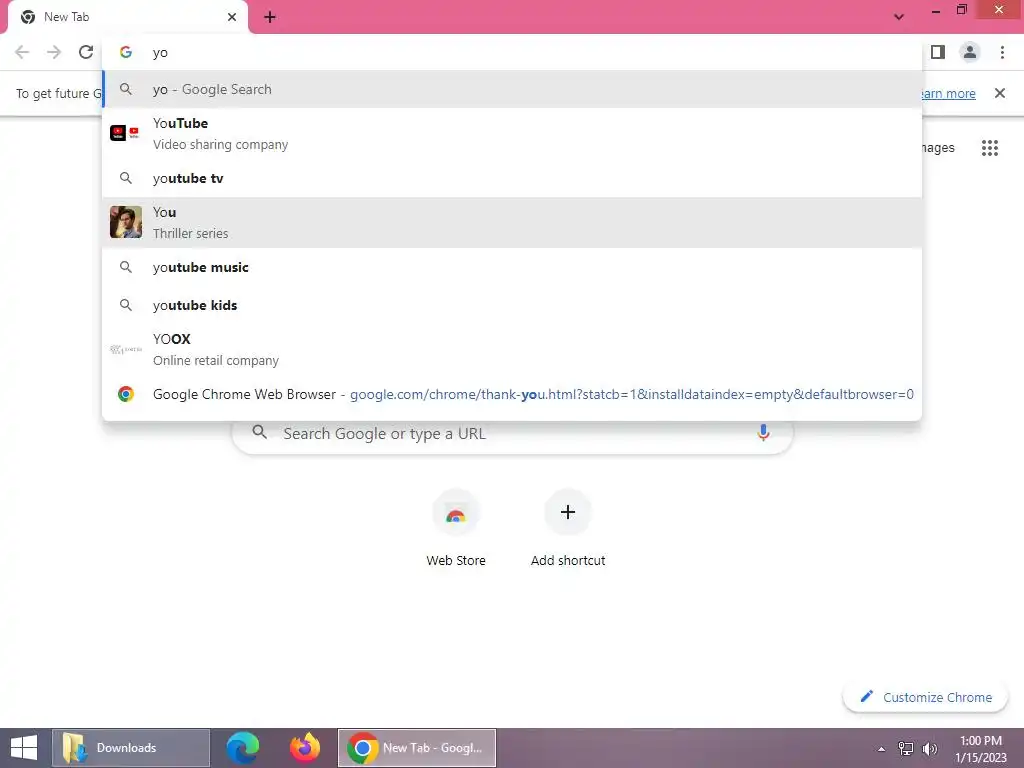Open a new tab with plus button
The image size is (1024, 768).
click(x=270, y=18)
